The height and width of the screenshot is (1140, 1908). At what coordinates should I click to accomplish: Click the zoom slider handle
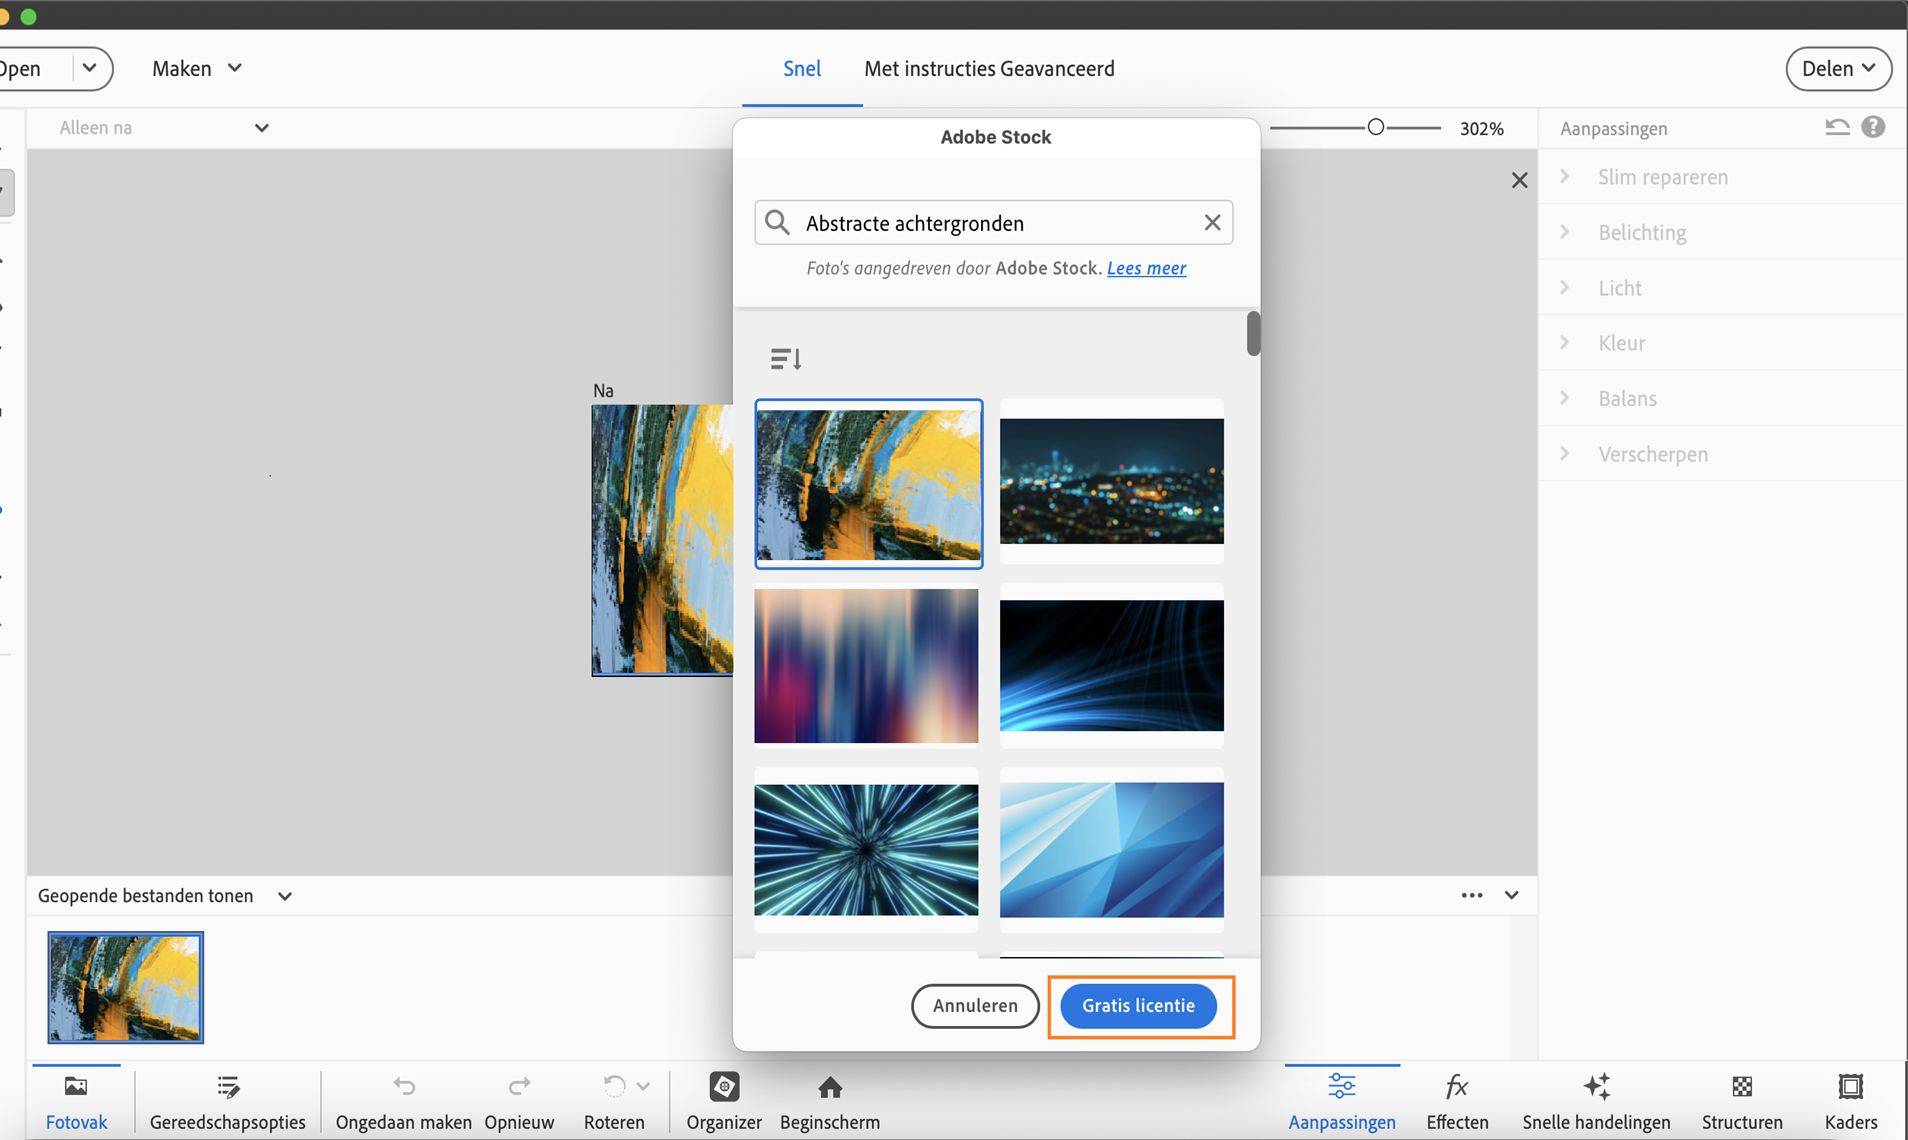coord(1376,127)
